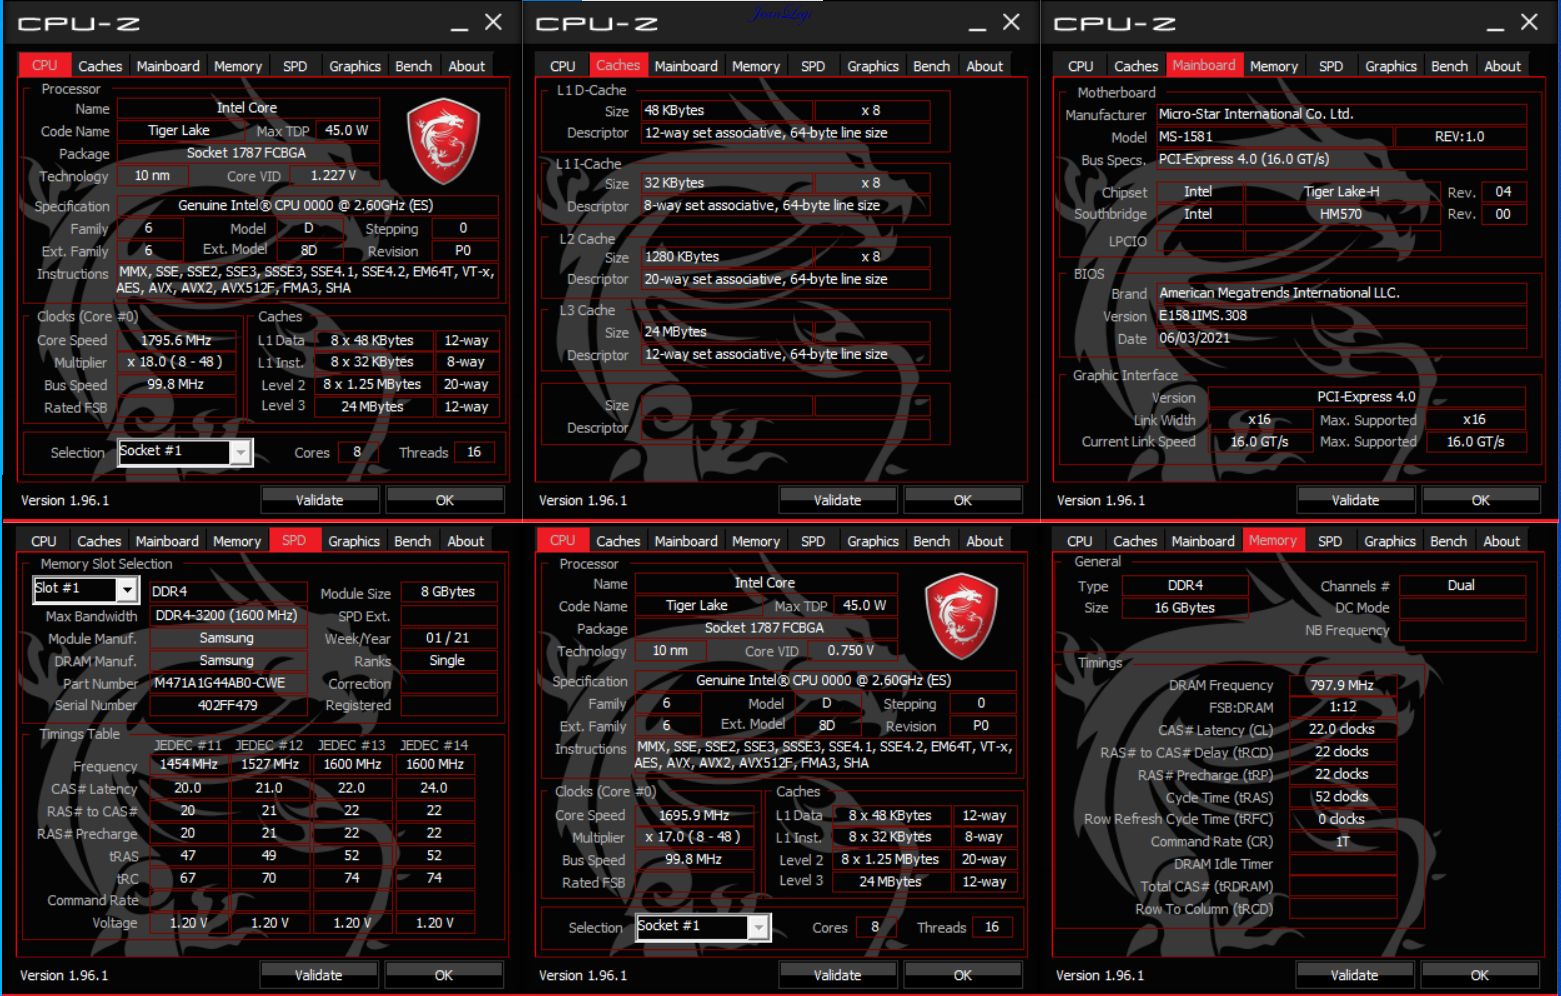Select the active SPD tab in the Slot #1 window
This screenshot has width=1561, height=996.
[x=294, y=540]
